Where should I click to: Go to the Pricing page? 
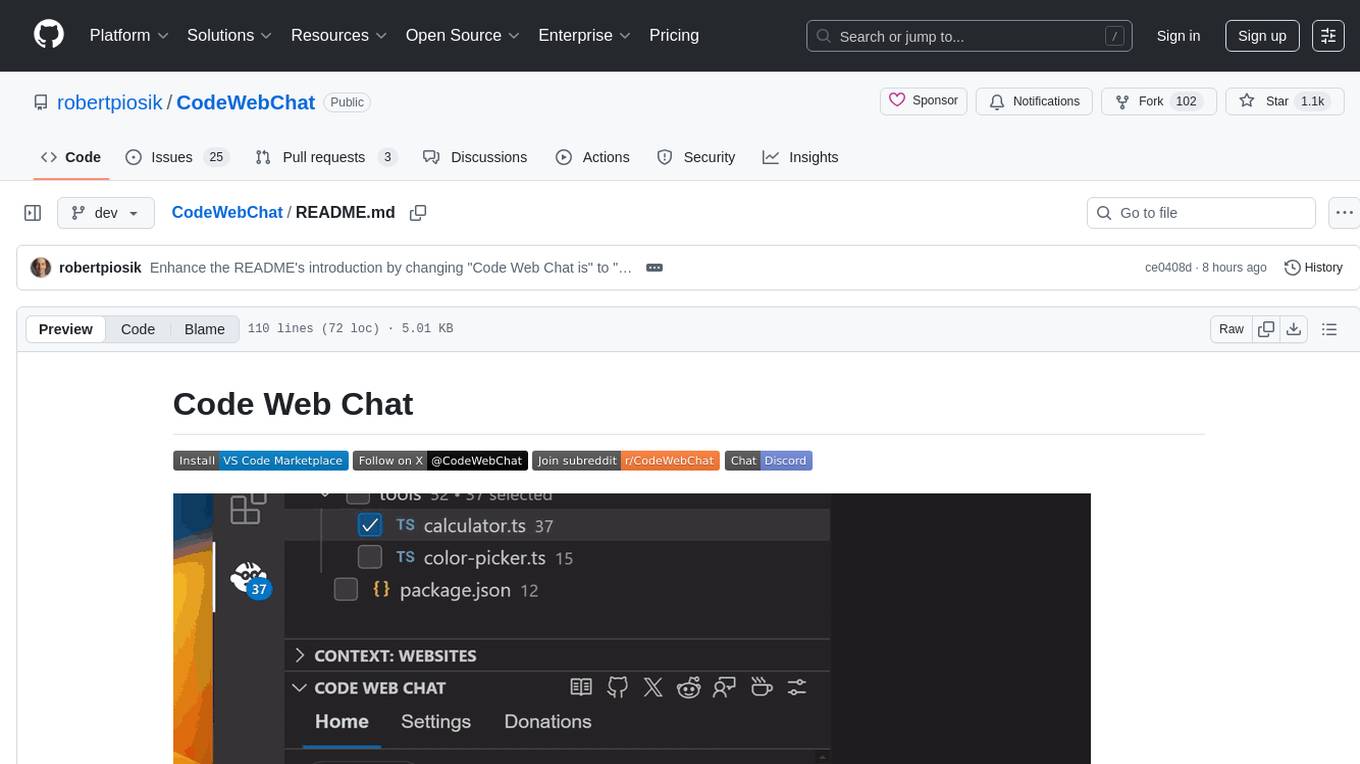point(674,35)
